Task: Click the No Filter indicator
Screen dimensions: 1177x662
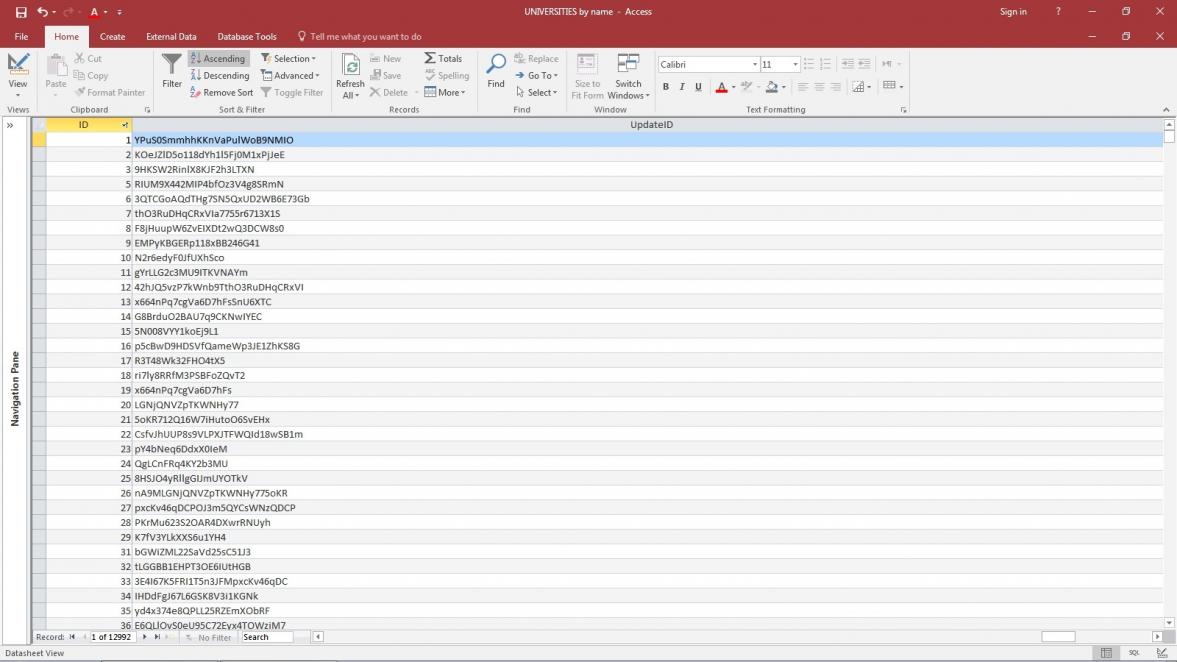Action: [x=208, y=637]
